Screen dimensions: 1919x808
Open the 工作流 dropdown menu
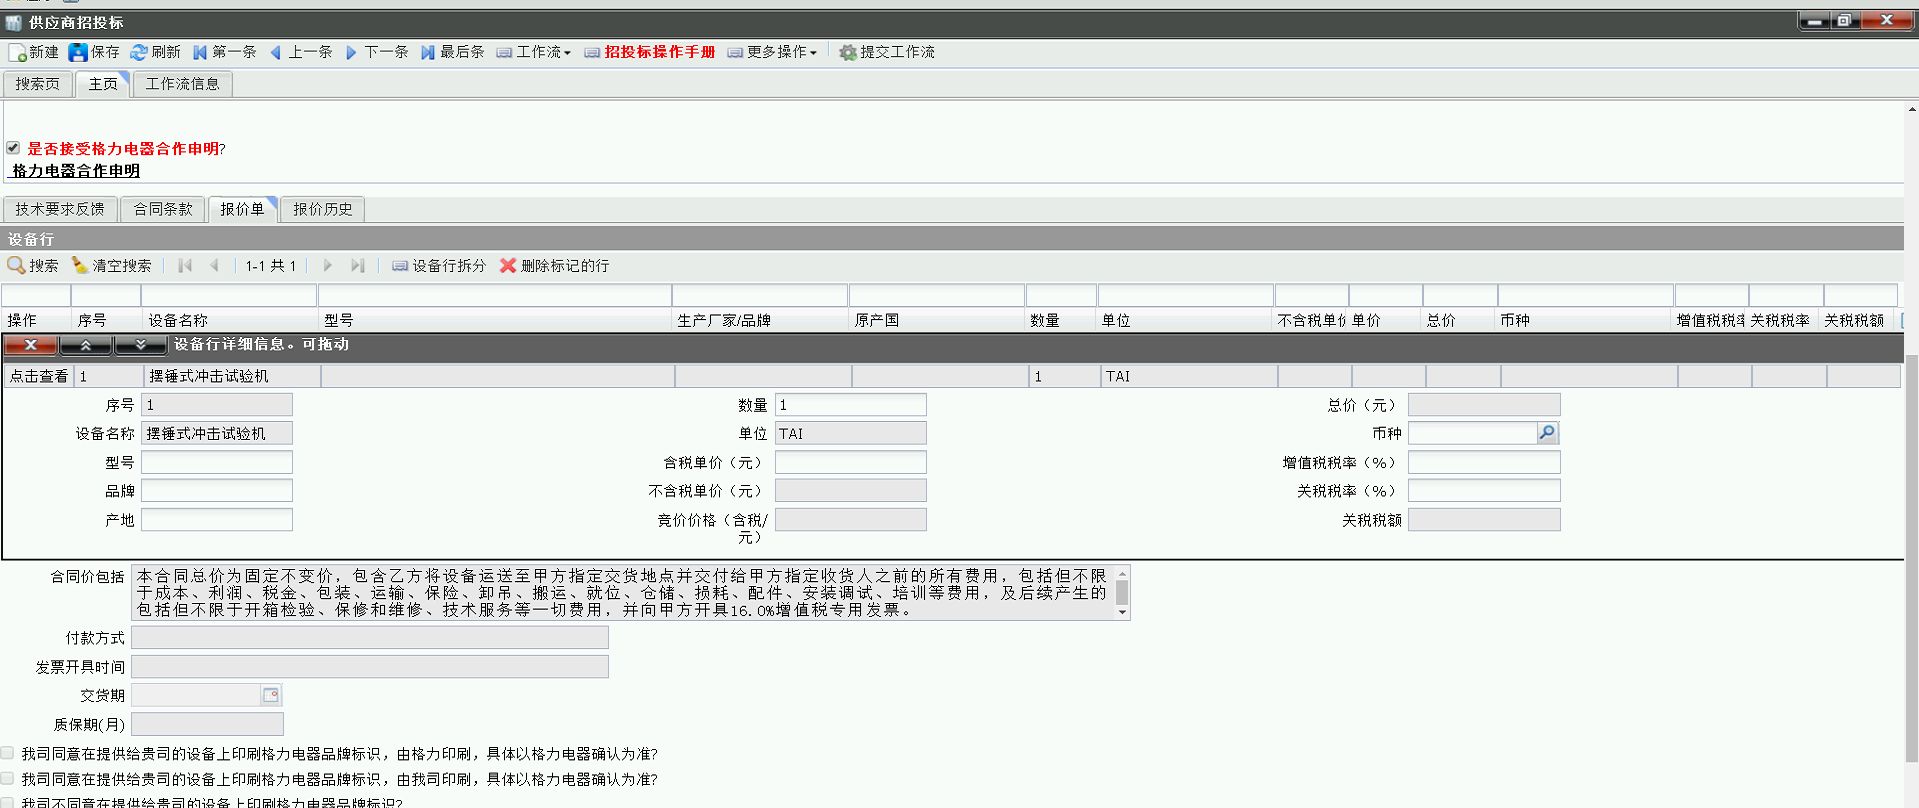534,52
